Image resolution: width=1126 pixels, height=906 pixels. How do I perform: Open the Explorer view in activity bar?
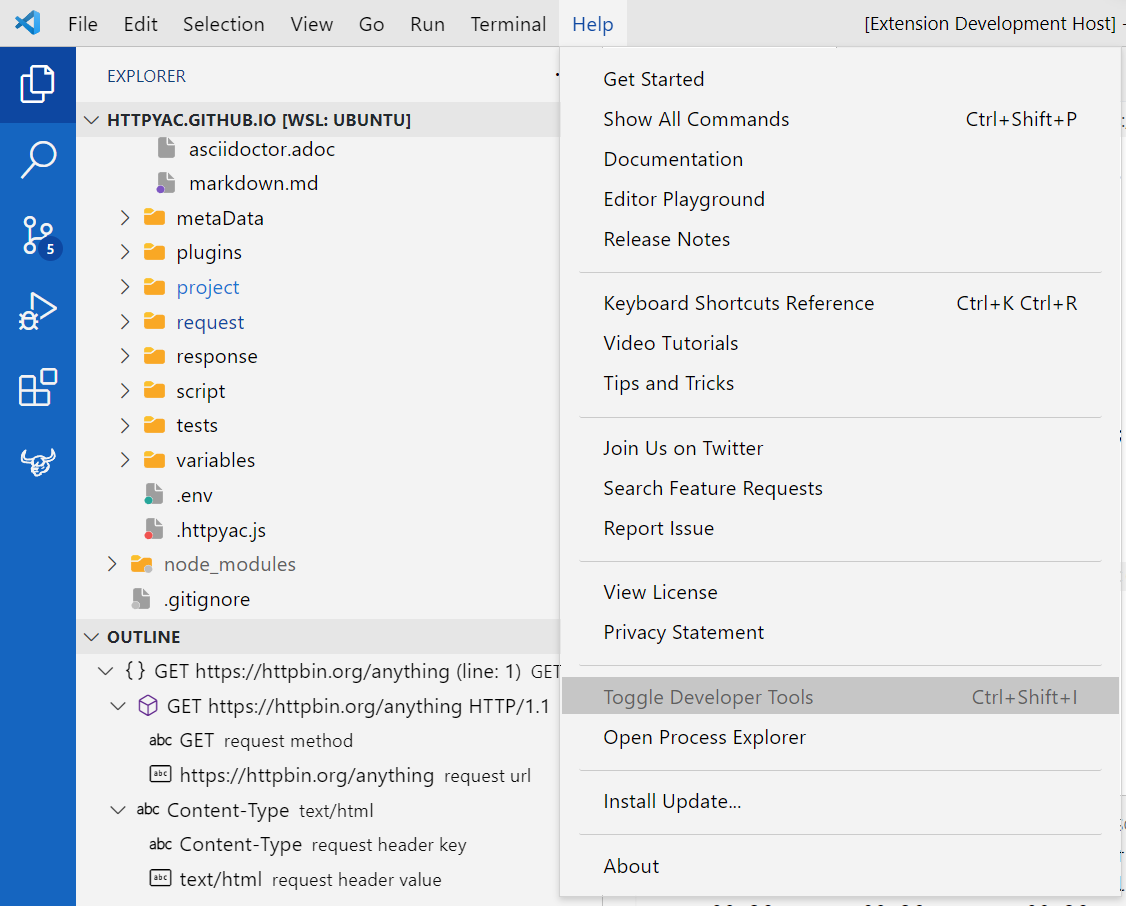pyautogui.click(x=37, y=84)
